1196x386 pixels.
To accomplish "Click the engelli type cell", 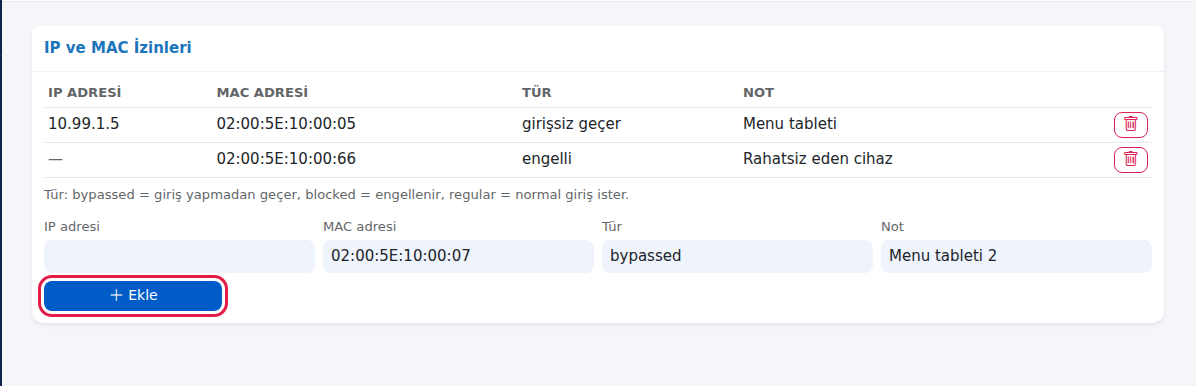I will click(x=547, y=159).
